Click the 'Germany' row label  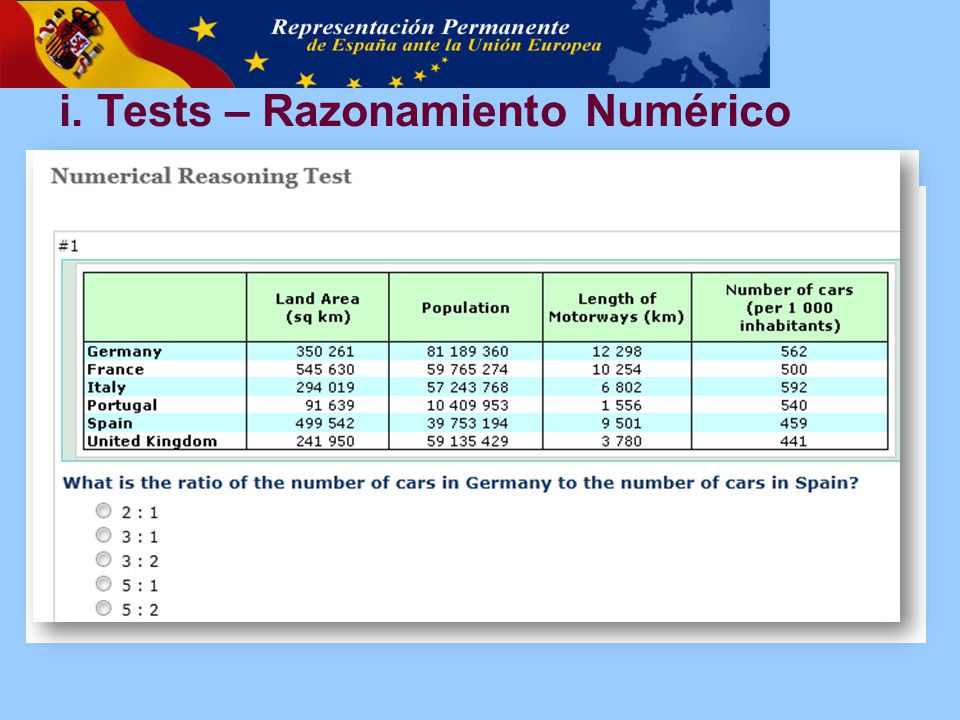coord(124,351)
